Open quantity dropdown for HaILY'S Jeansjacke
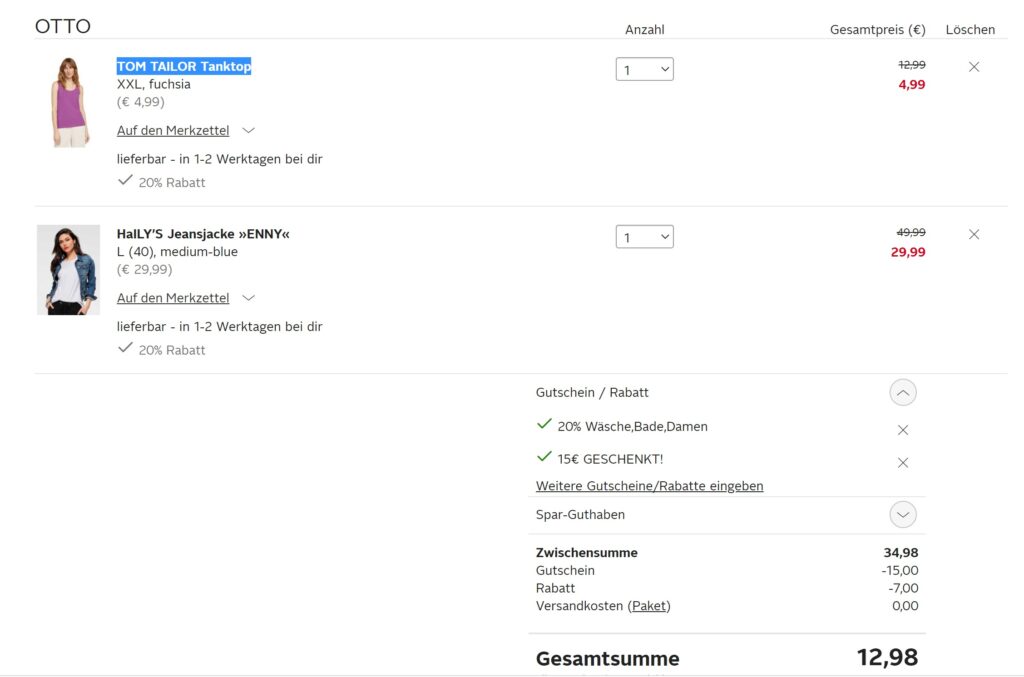 pos(645,237)
